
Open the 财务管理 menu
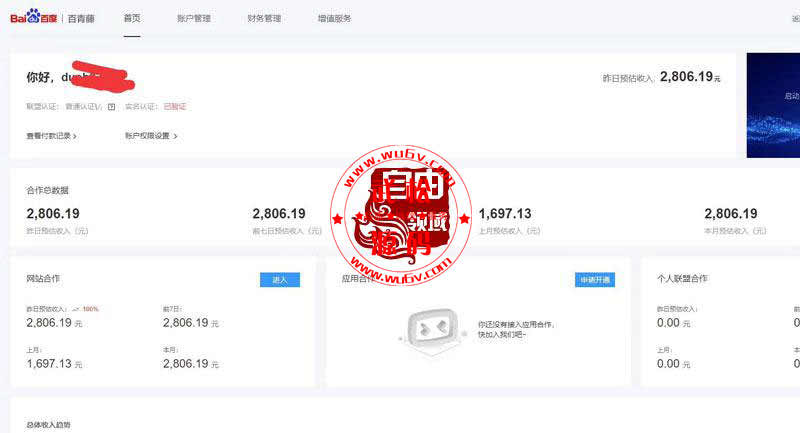coord(264,18)
